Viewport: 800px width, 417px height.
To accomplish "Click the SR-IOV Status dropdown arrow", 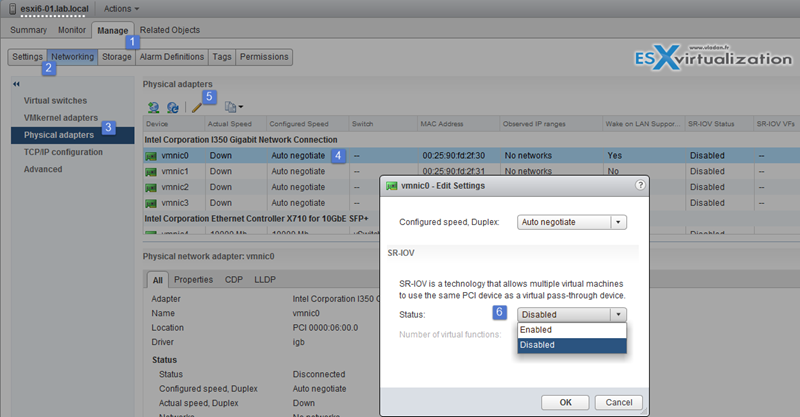I will 618,314.
